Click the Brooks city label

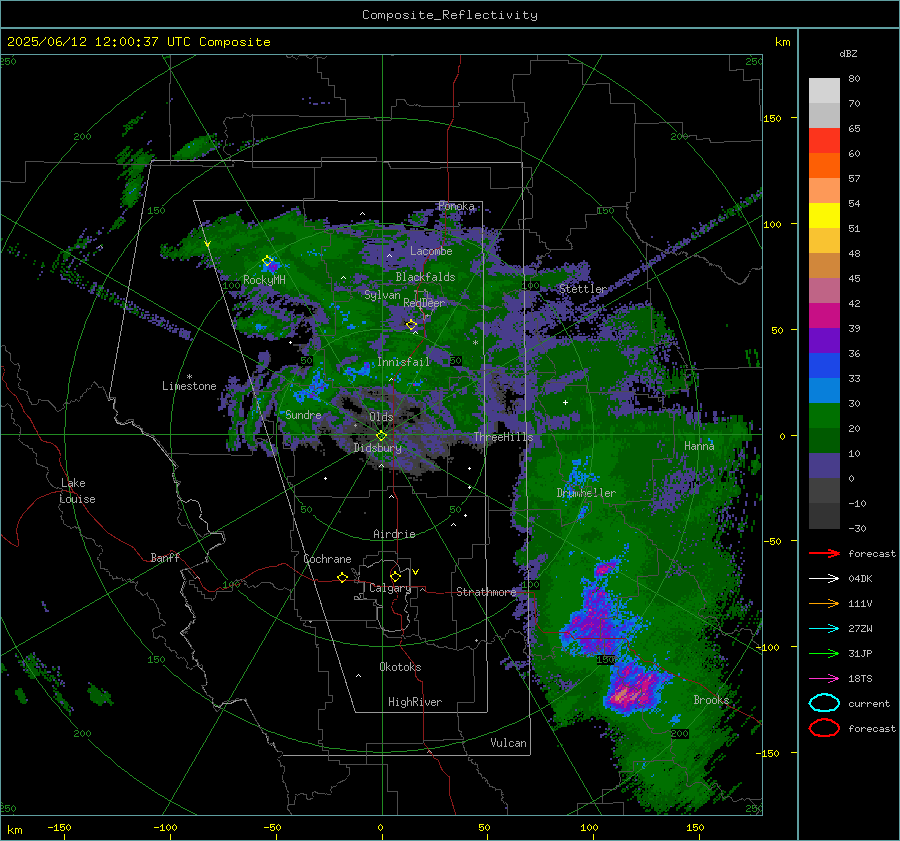pos(711,700)
